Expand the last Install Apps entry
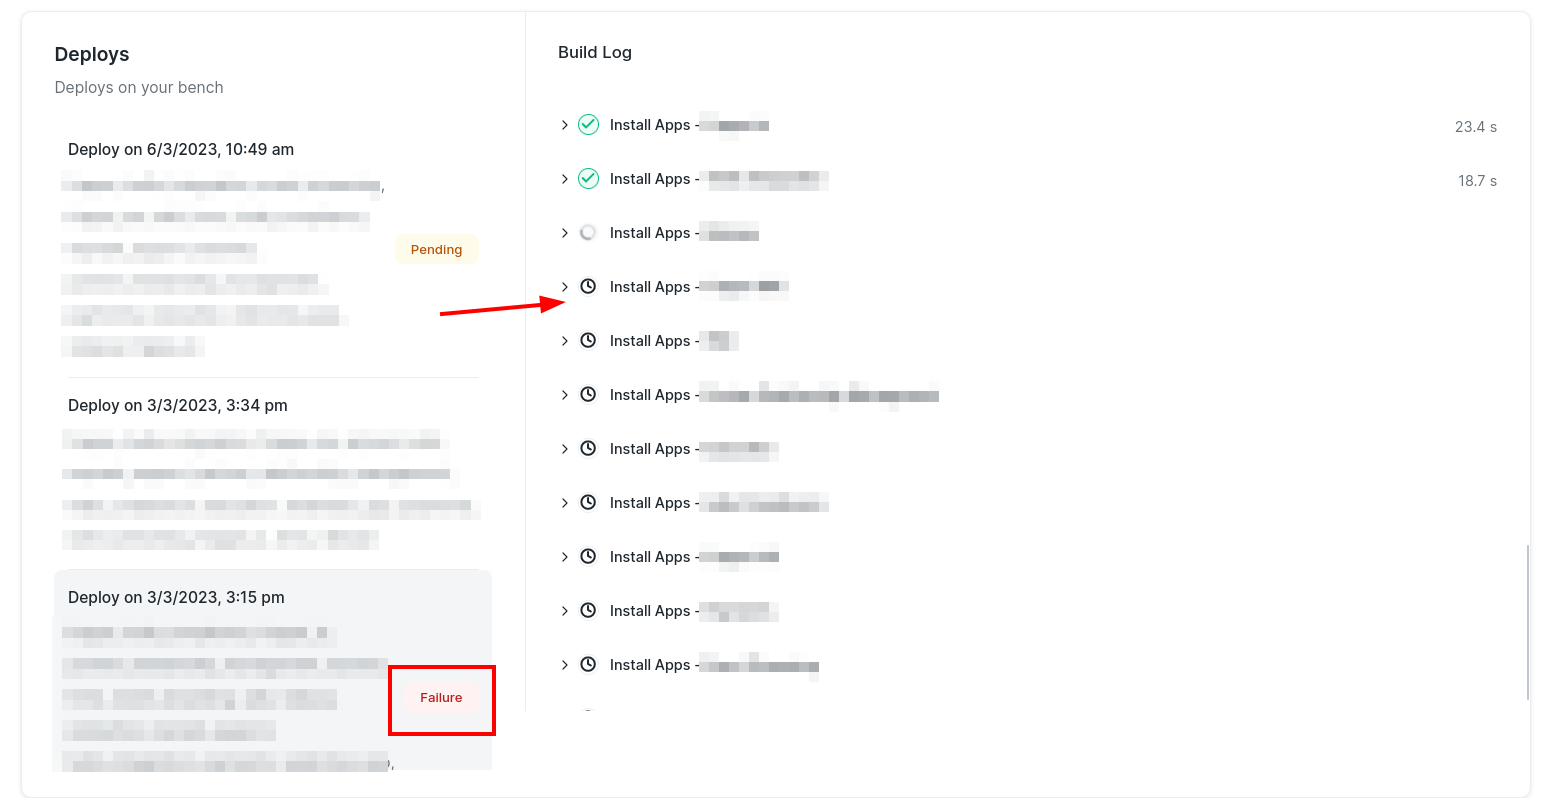Viewport: 1549px width, 798px height. [564, 664]
